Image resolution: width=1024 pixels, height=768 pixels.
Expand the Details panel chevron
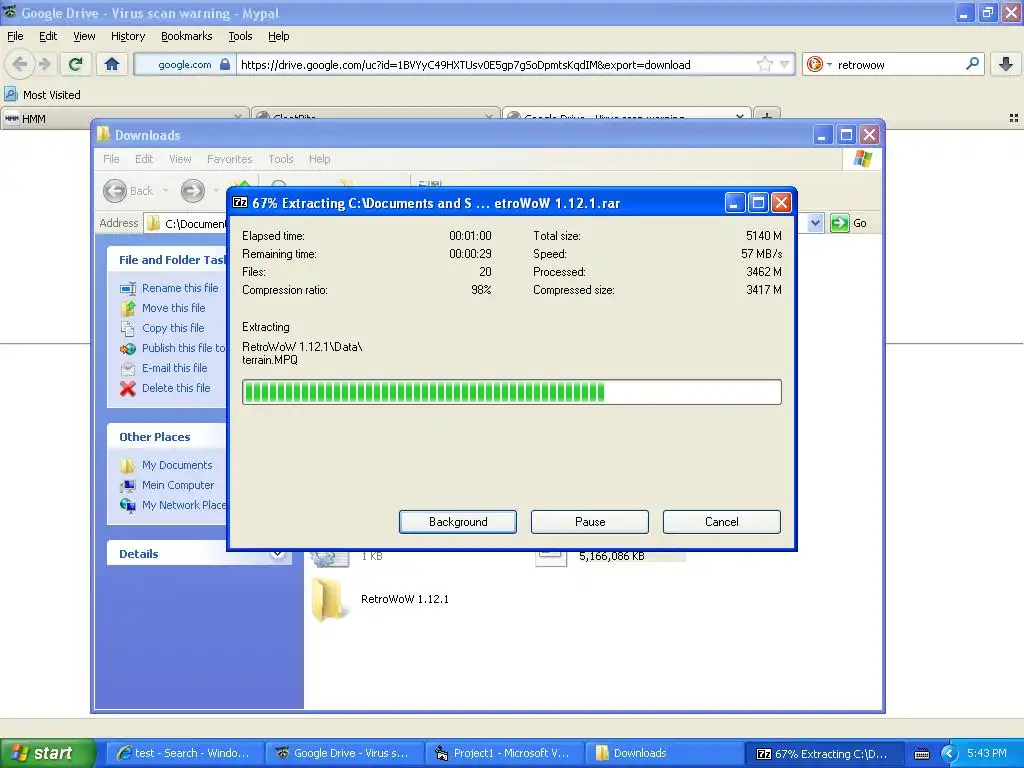point(277,554)
